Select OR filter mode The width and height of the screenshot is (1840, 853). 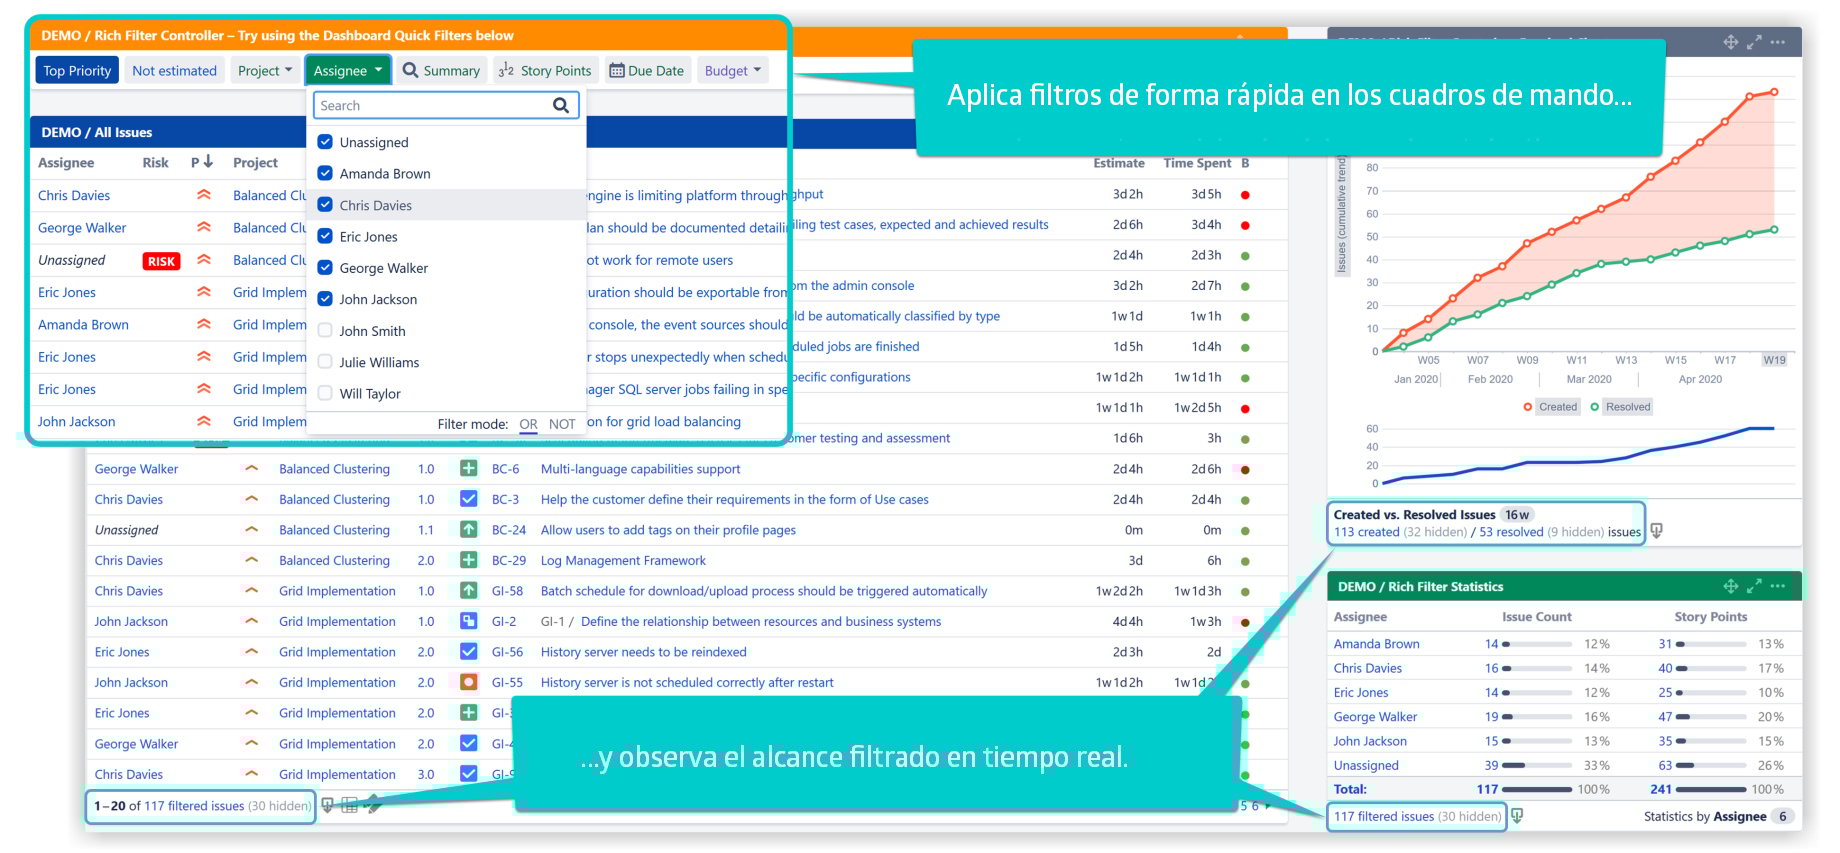coord(528,424)
